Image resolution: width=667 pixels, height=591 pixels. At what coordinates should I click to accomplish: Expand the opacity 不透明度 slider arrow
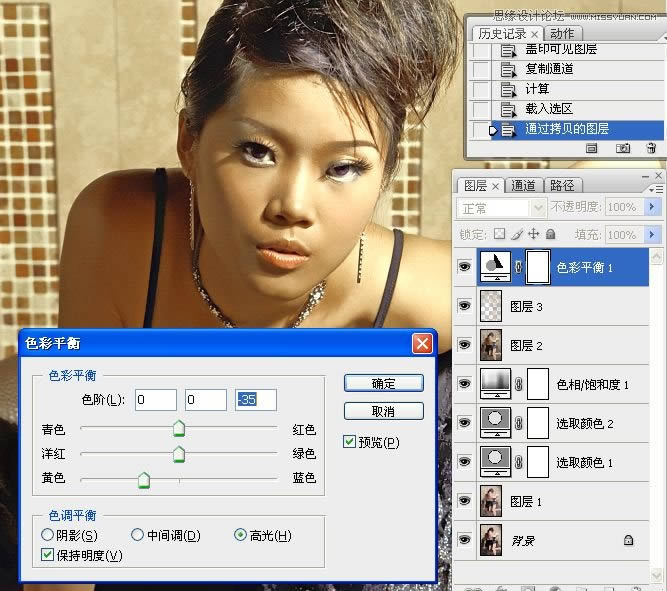coord(651,208)
